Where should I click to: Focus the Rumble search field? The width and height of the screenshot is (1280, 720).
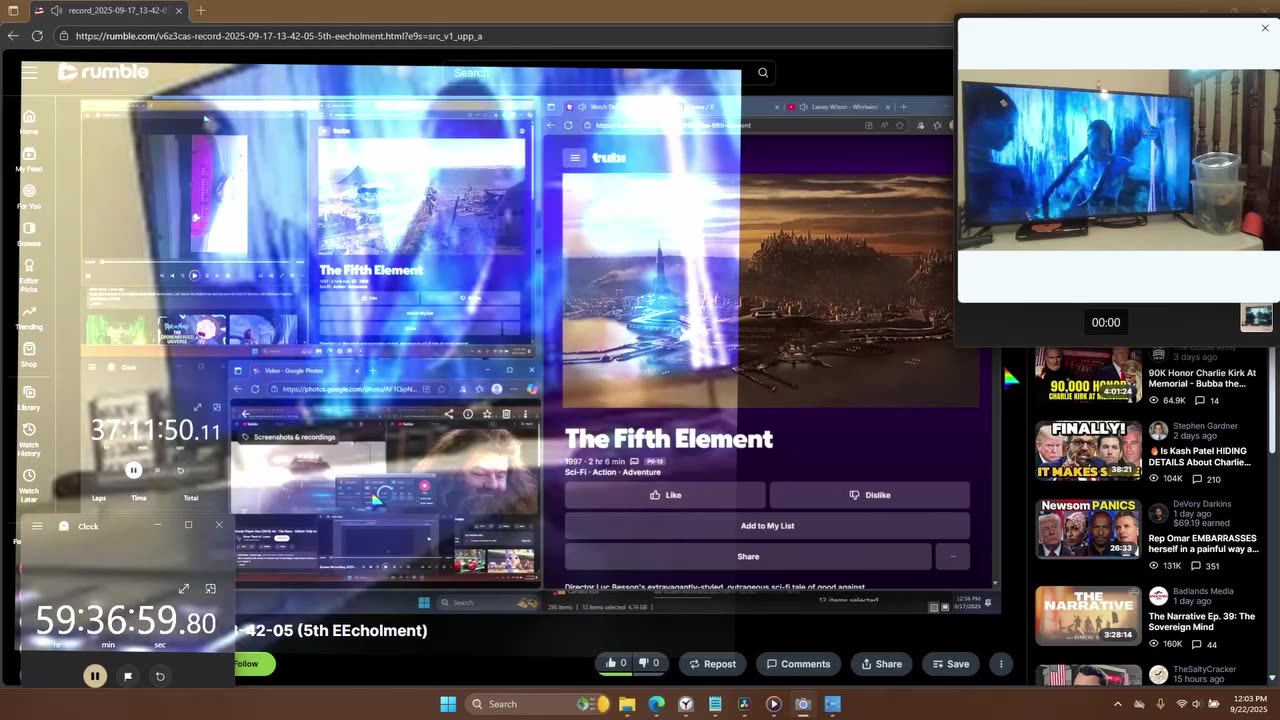[596, 73]
